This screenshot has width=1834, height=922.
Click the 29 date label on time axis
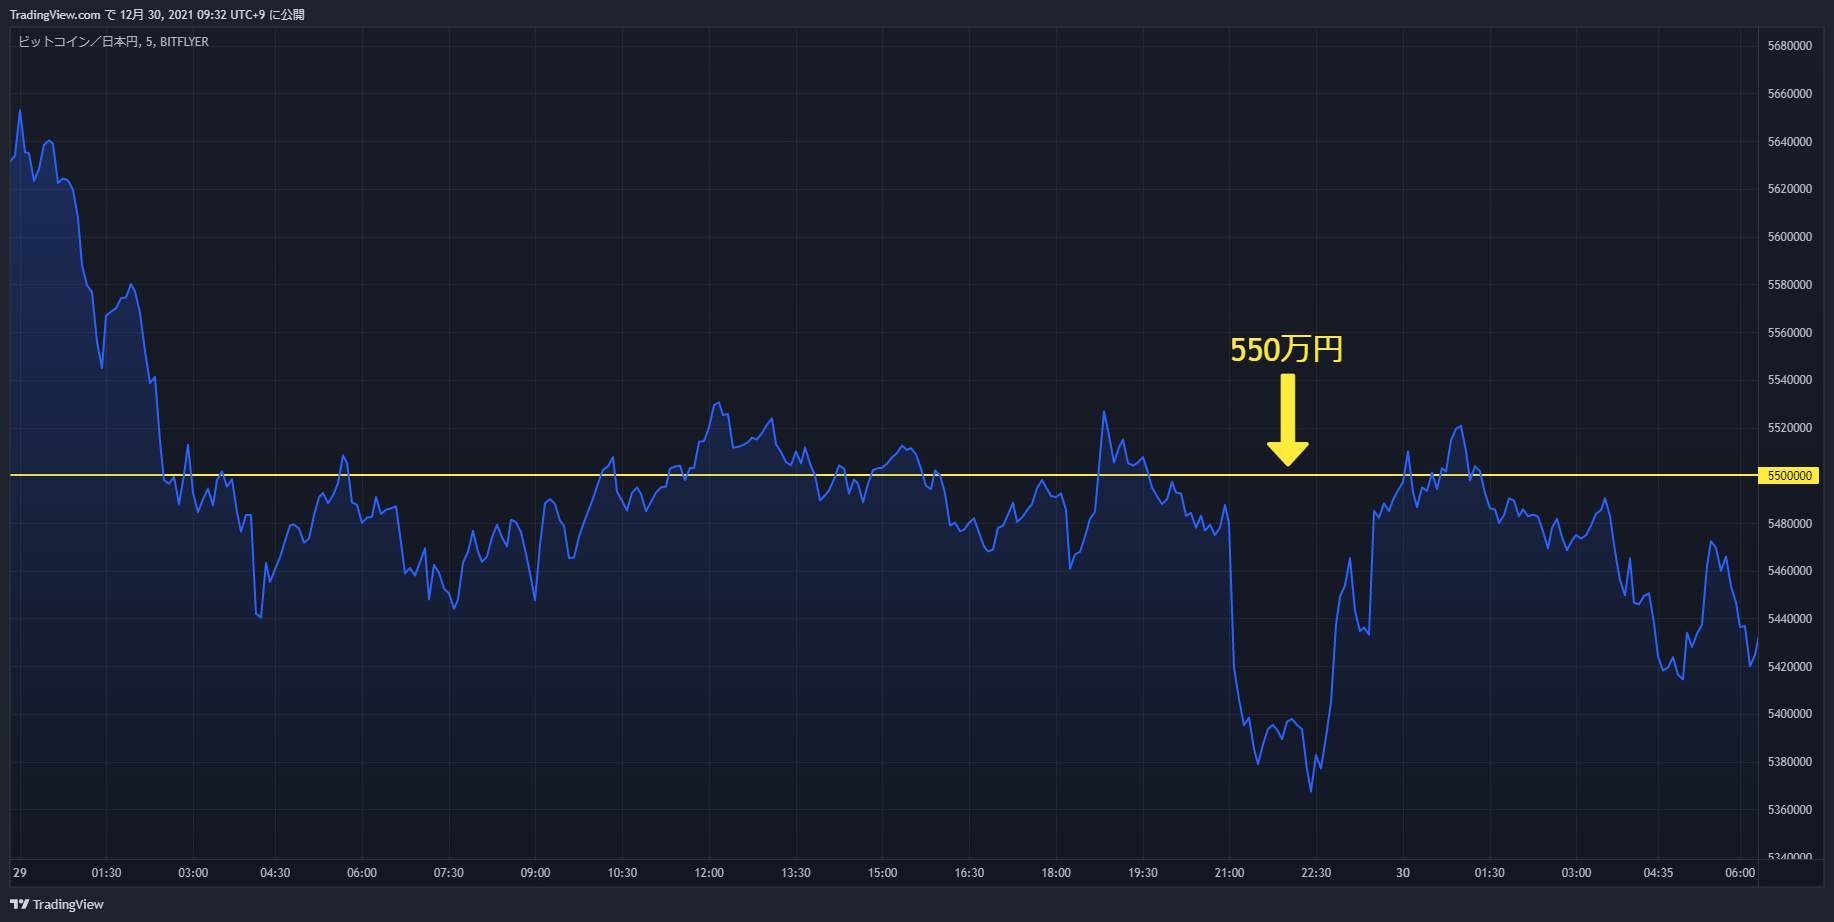(20, 873)
